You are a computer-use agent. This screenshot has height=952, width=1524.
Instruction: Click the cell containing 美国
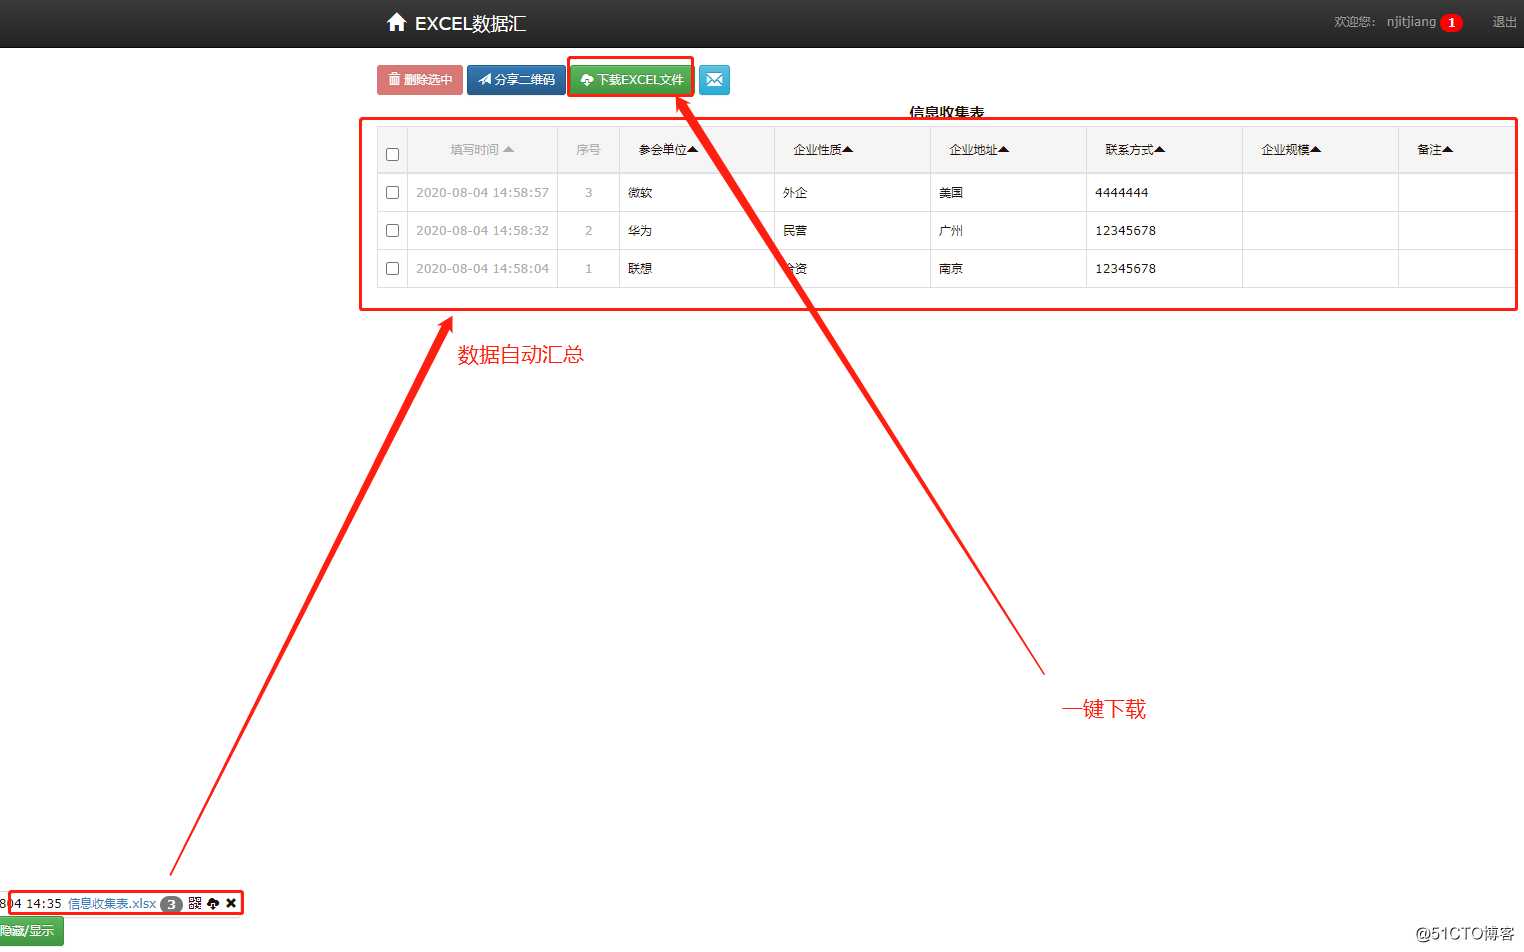[1009, 192]
